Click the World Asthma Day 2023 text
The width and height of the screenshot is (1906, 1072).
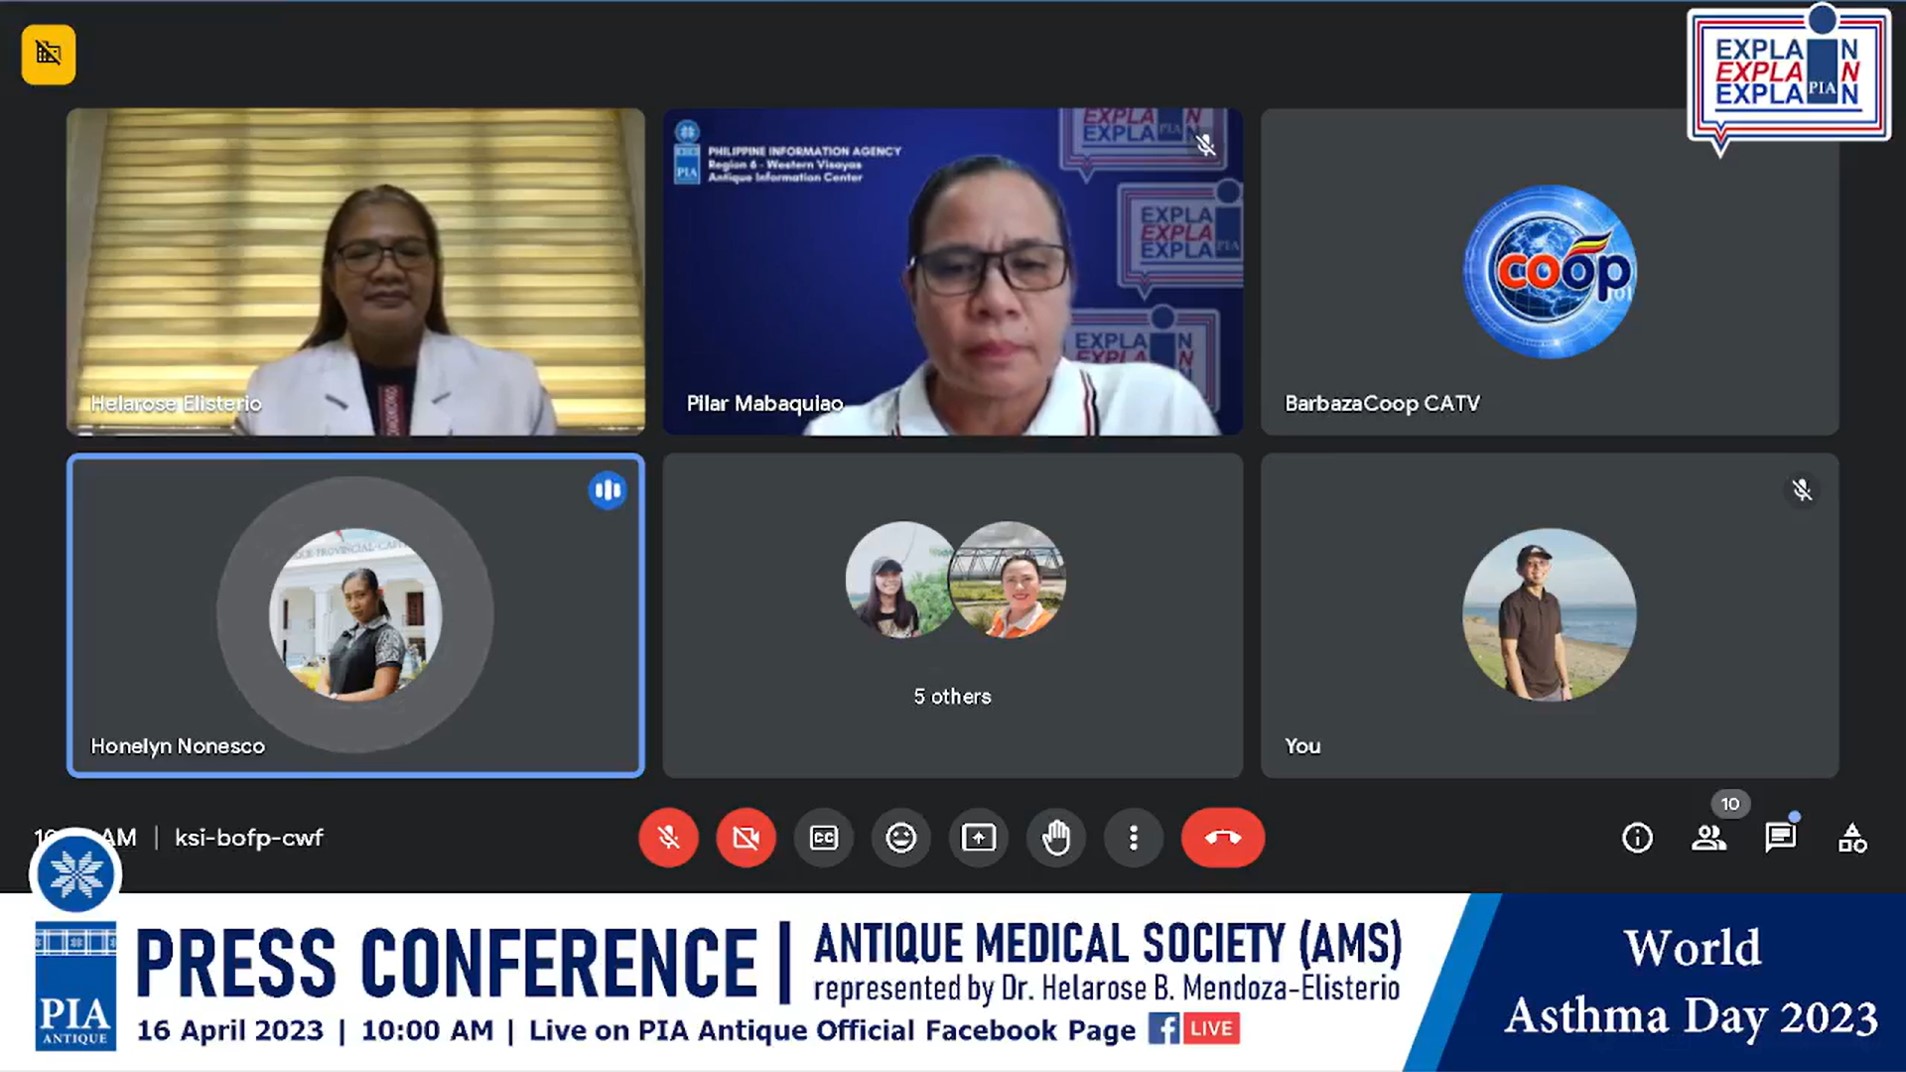coord(1692,982)
